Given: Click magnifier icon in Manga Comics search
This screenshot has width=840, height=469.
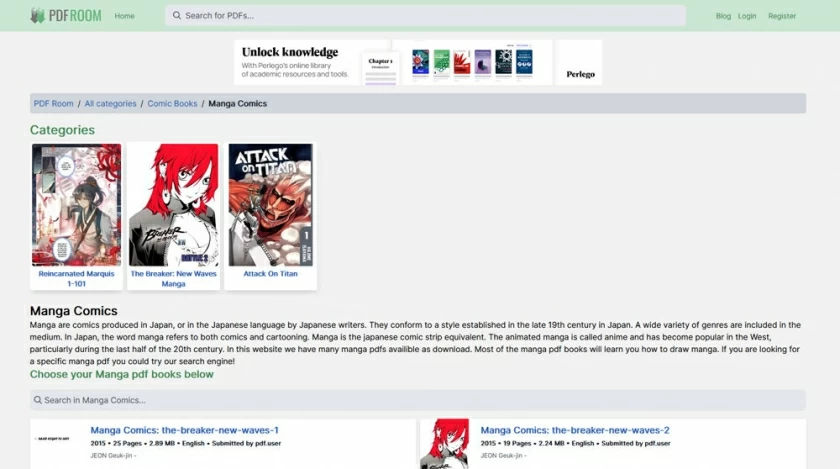Looking at the screenshot, I should point(38,400).
